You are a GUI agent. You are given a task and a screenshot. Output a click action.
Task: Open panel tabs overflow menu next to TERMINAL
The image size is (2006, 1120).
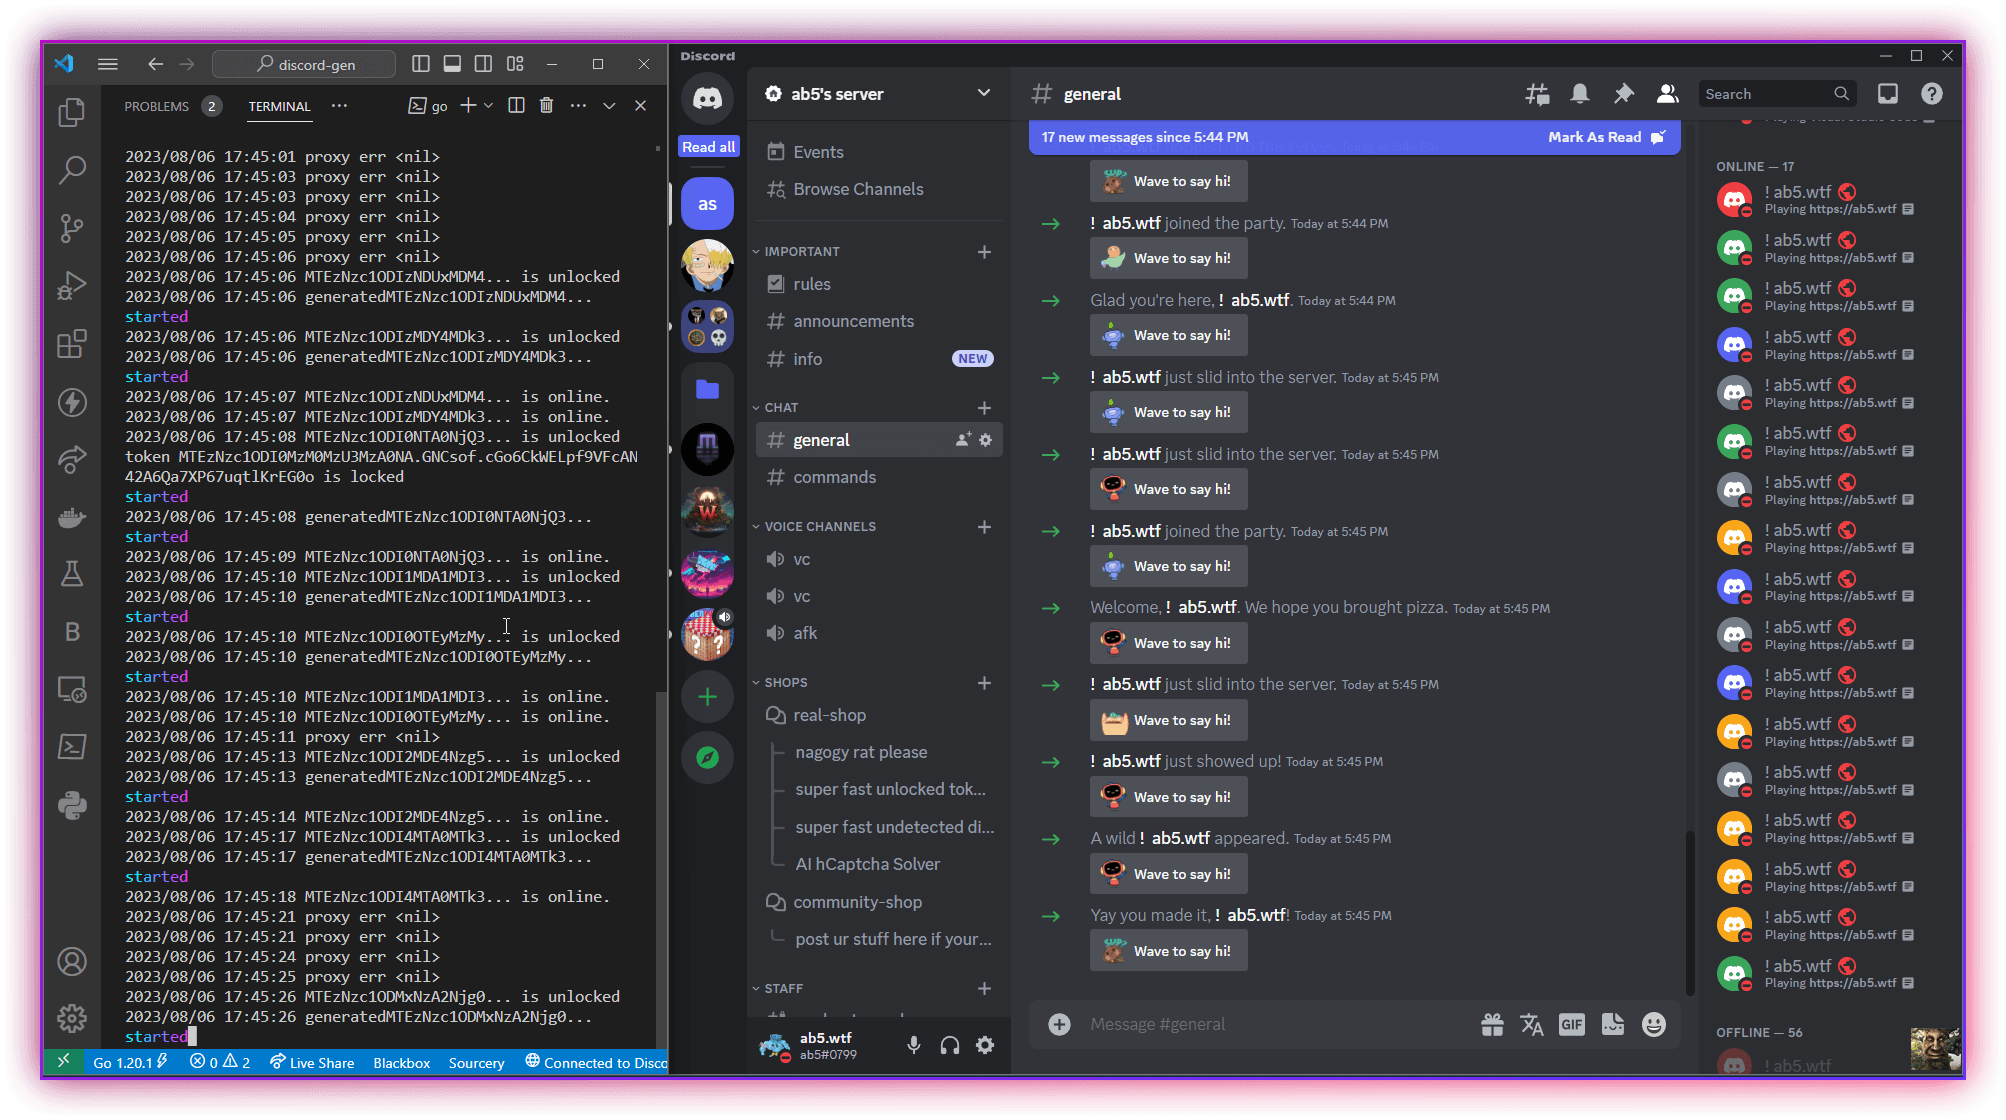click(340, 105)
